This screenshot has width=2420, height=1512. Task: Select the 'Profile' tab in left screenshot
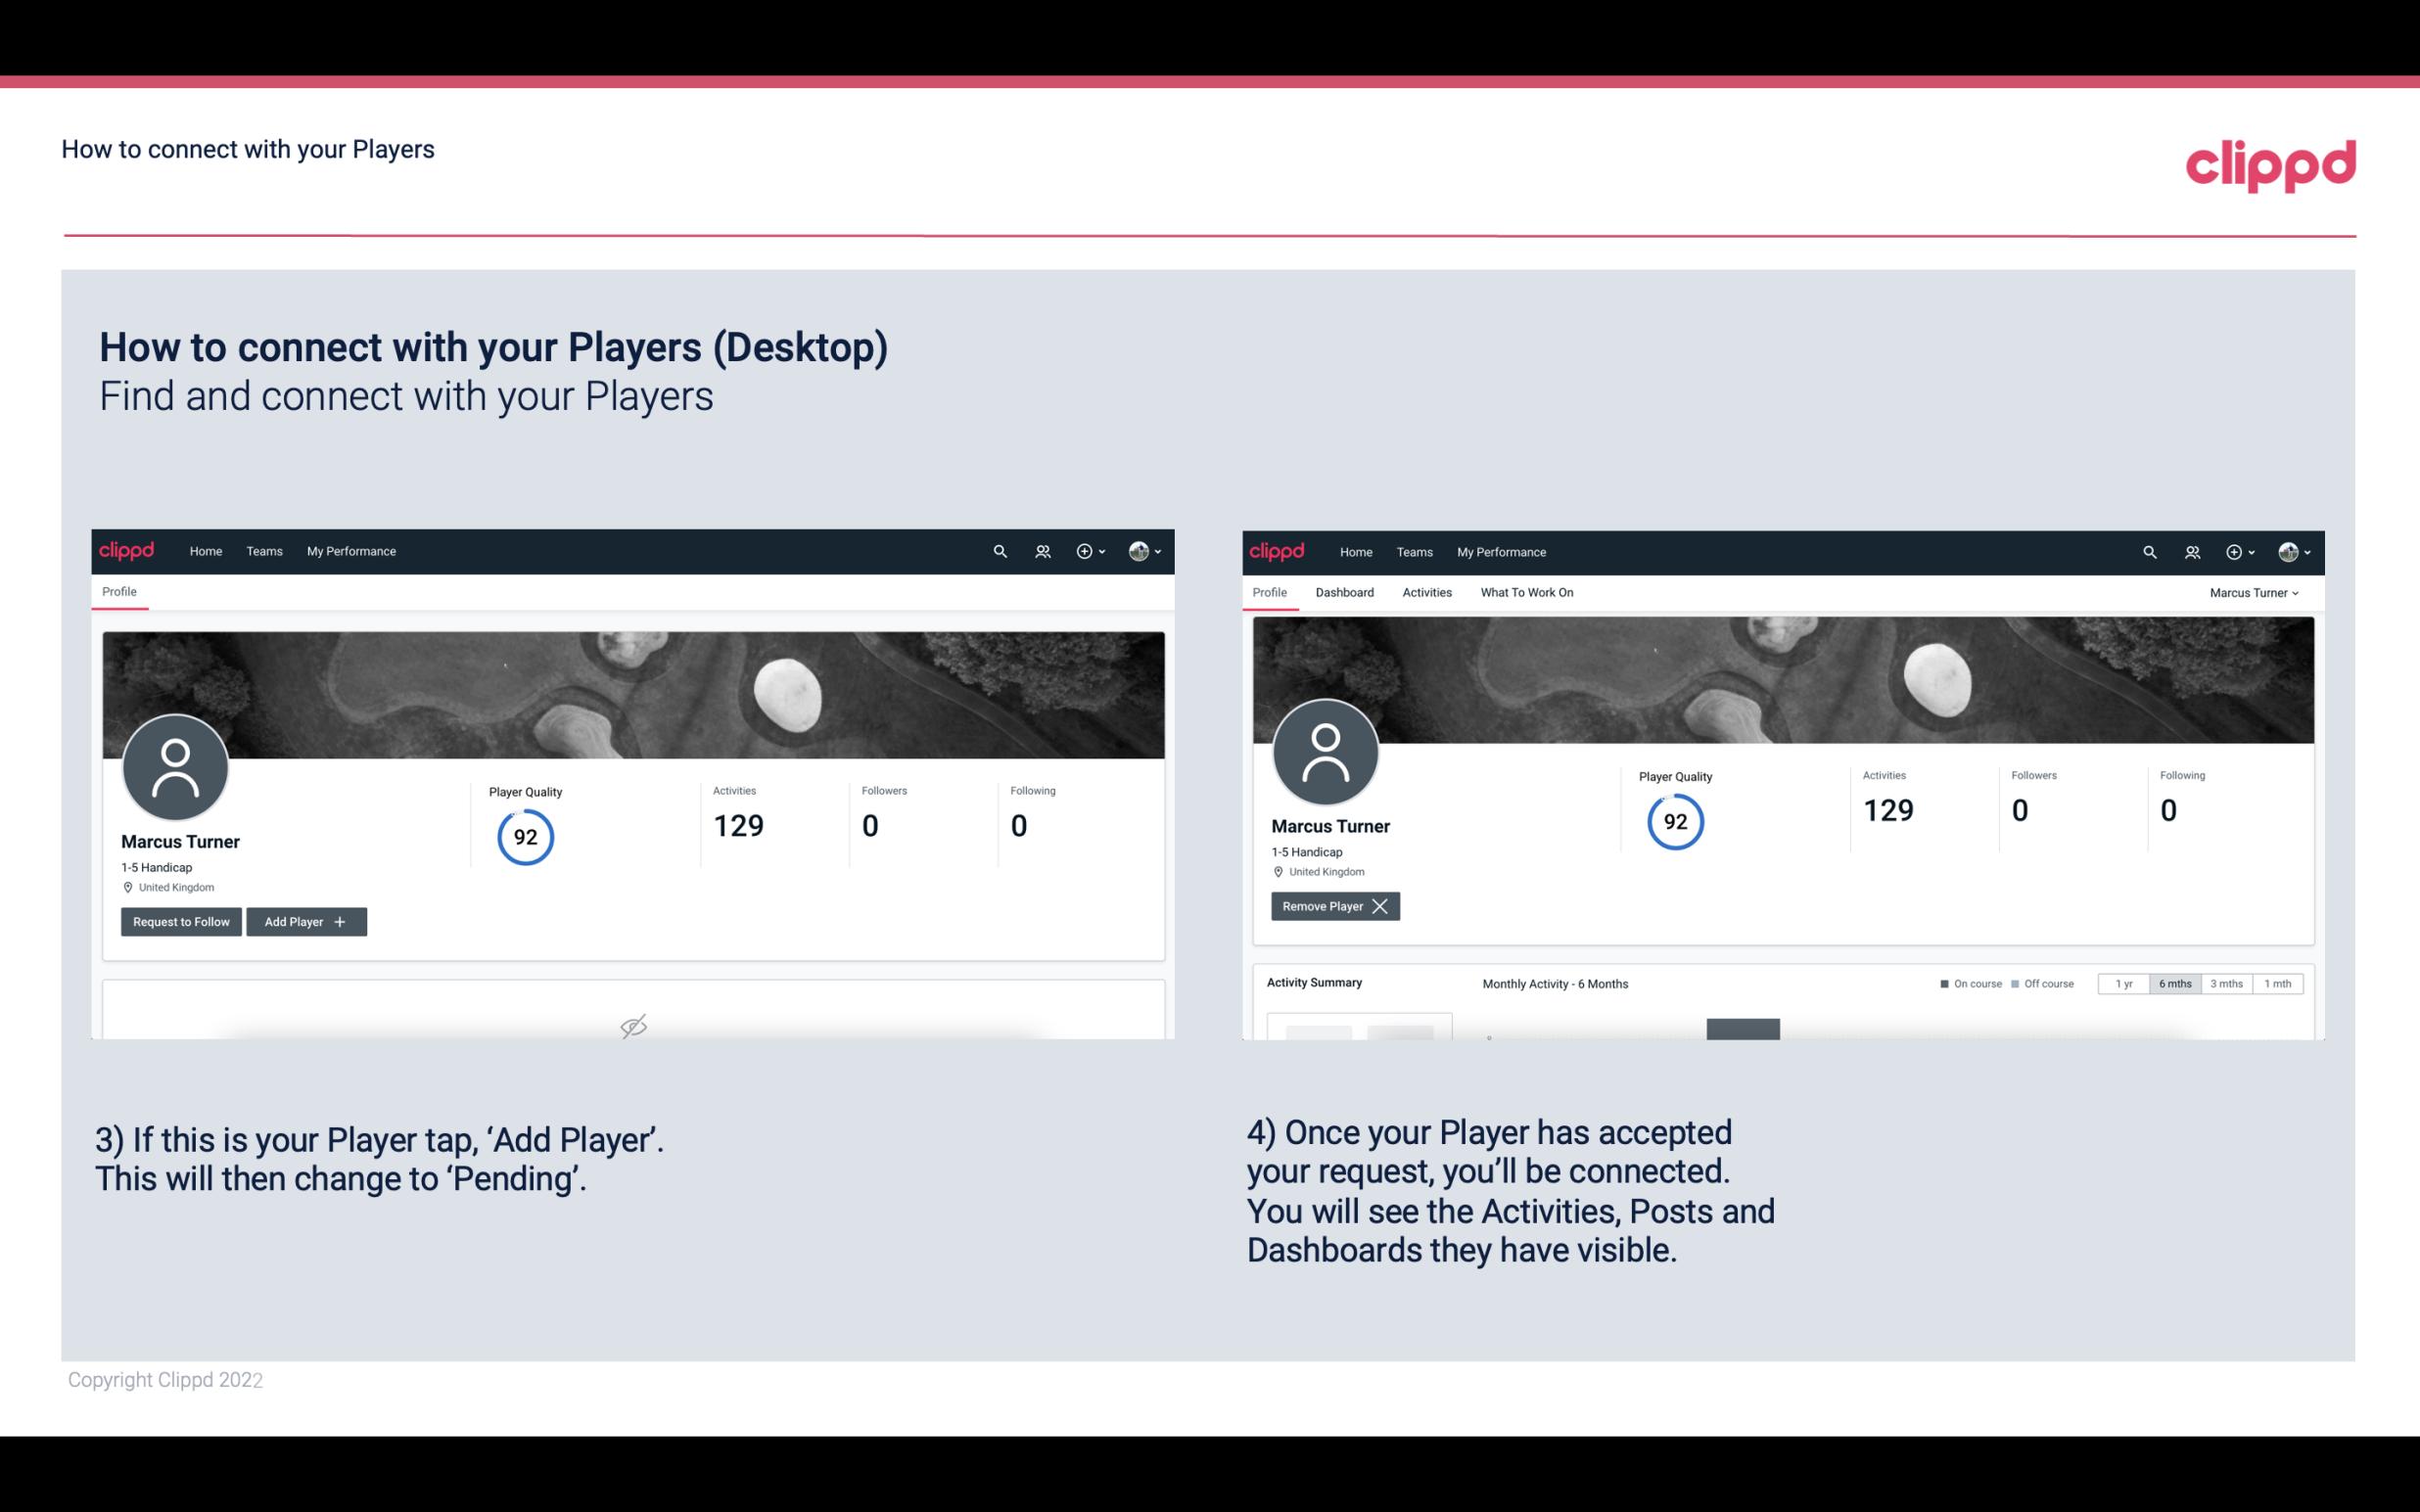(120, 592)
